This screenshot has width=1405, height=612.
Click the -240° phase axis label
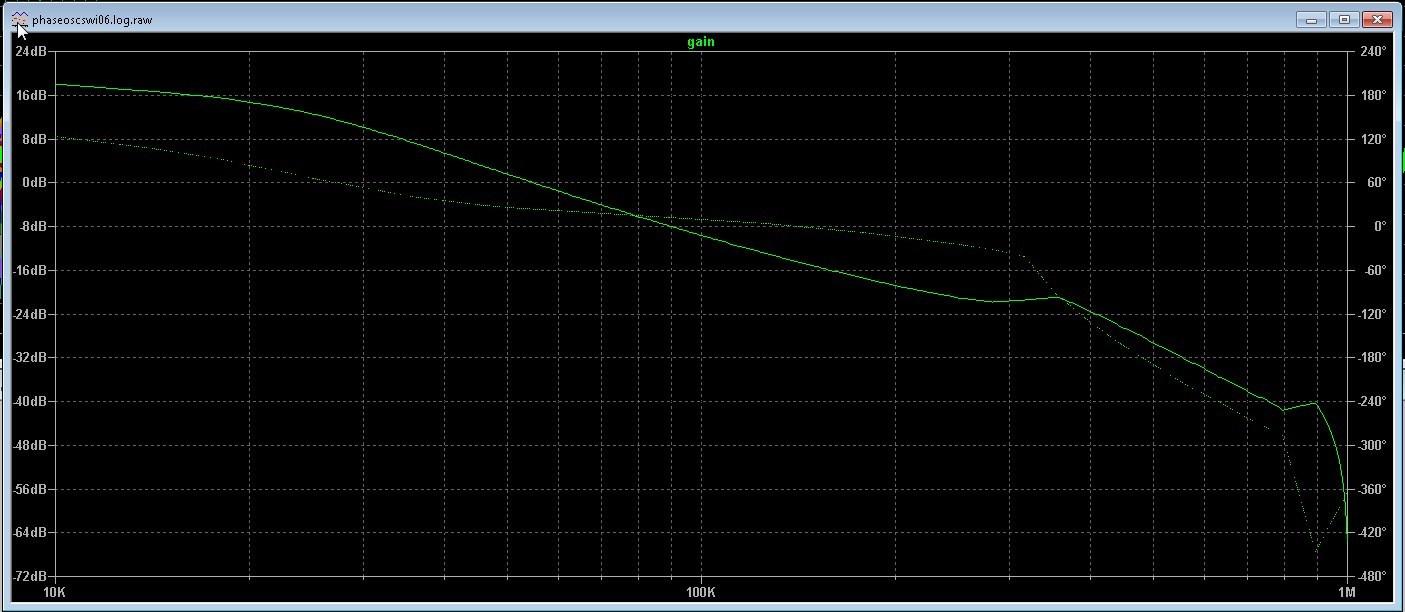[x=1371, y=402]
